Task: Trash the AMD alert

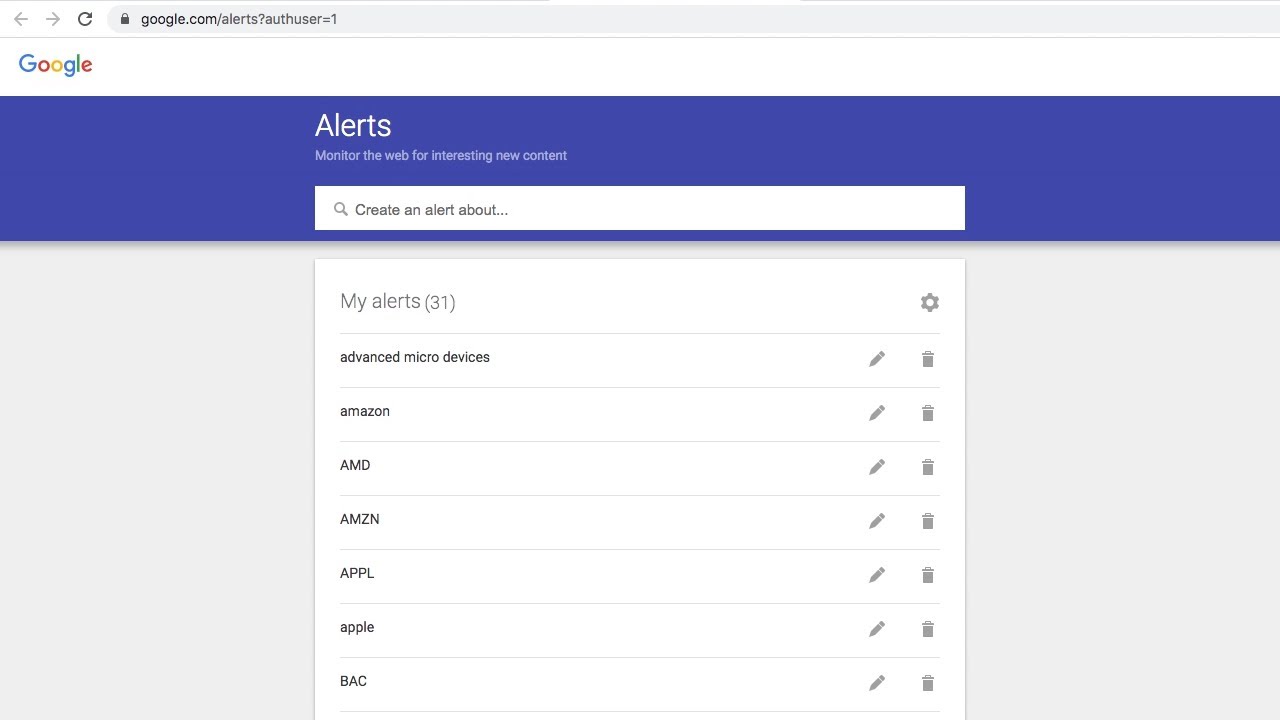Action: pyautogui.click(x=928, y=467)
